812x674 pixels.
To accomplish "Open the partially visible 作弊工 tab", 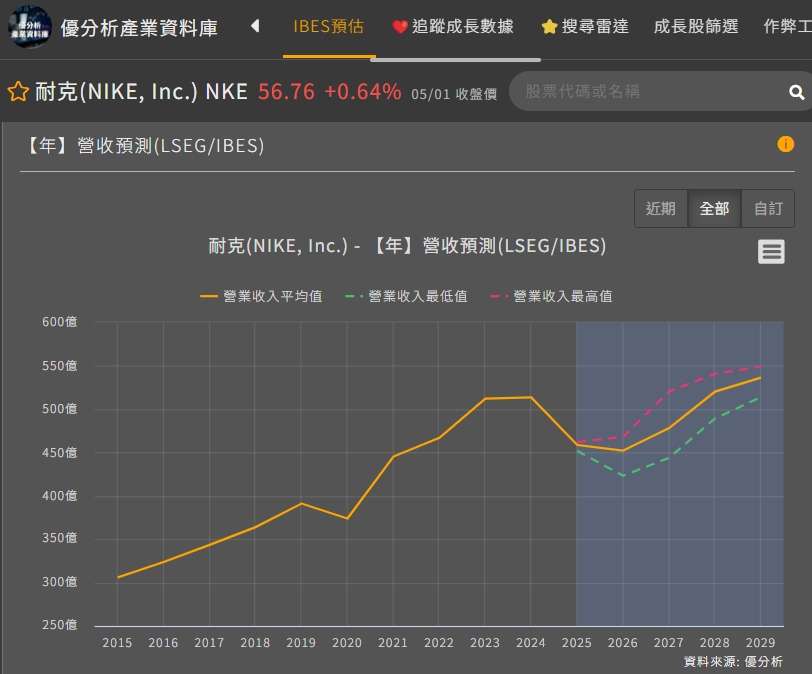I will (x=787, y=26).
